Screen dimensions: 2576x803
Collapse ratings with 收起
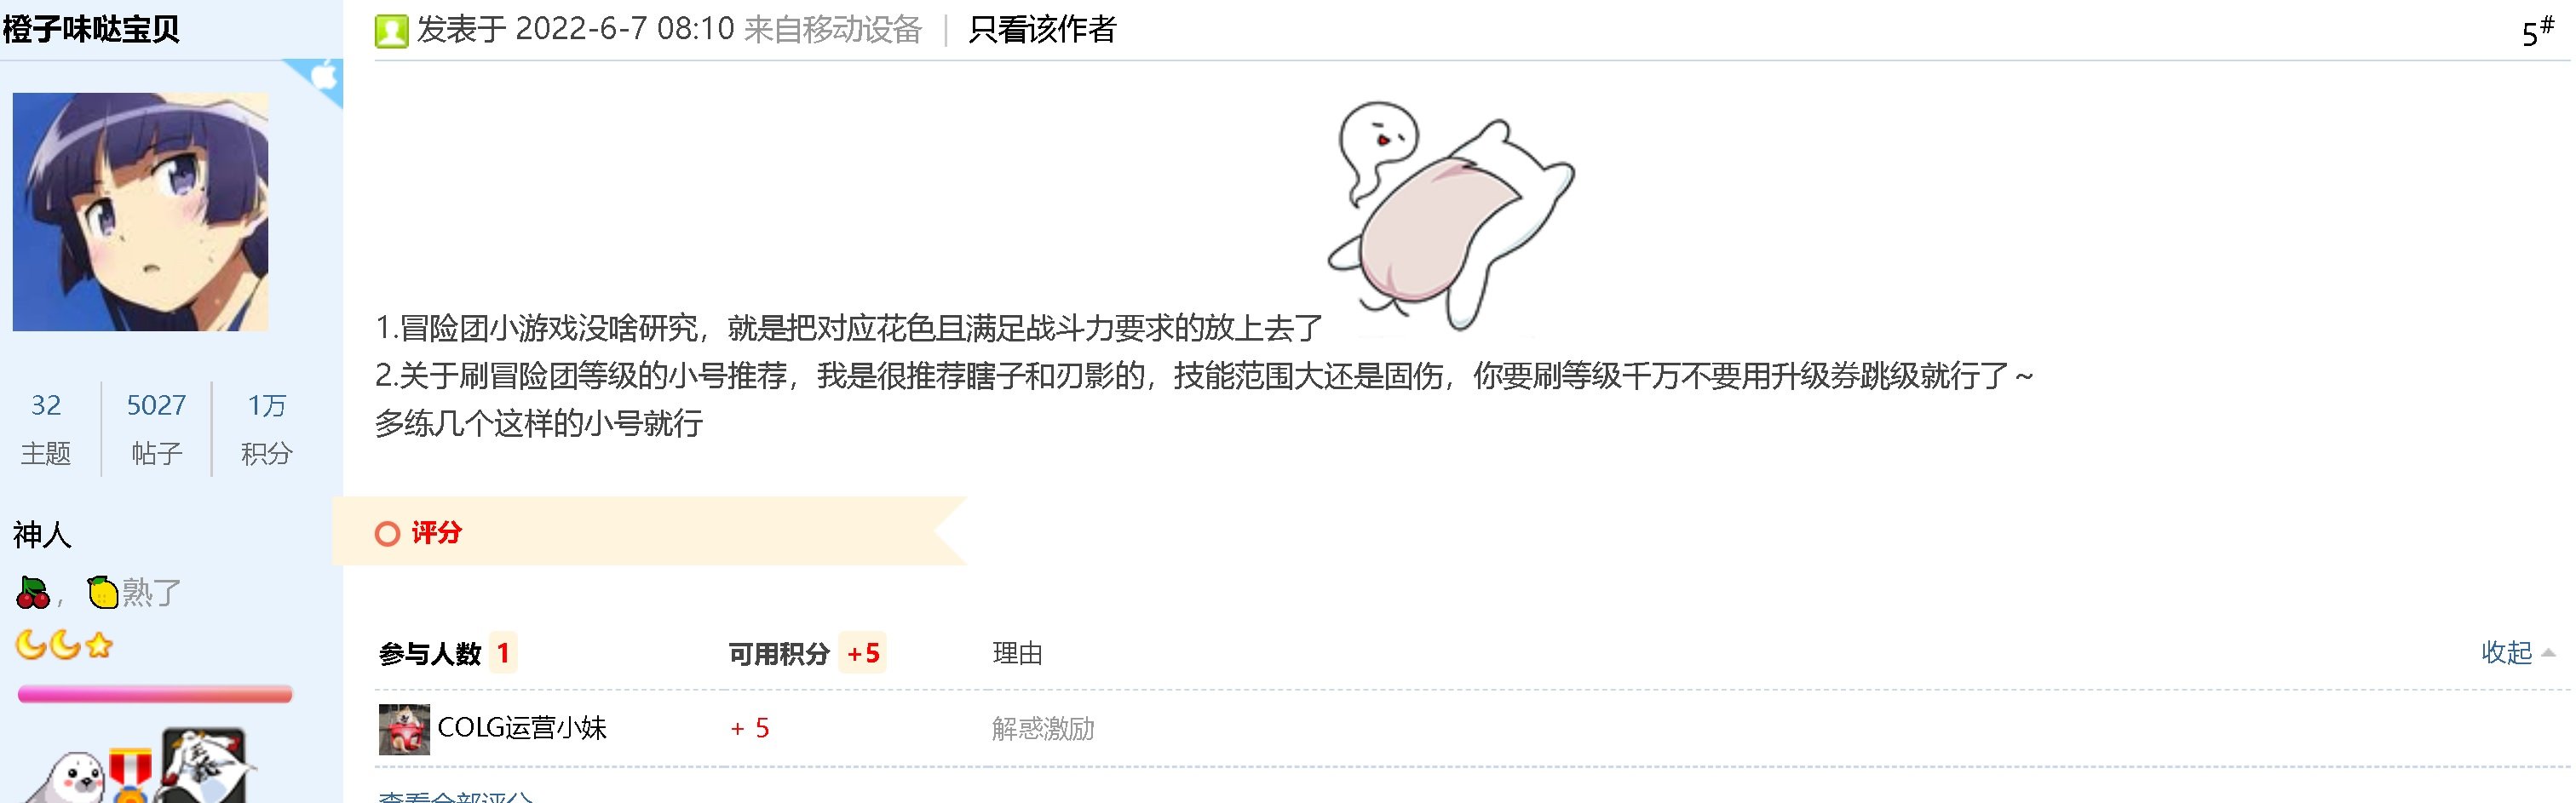pyautogui.click(x=2517, y=653)
